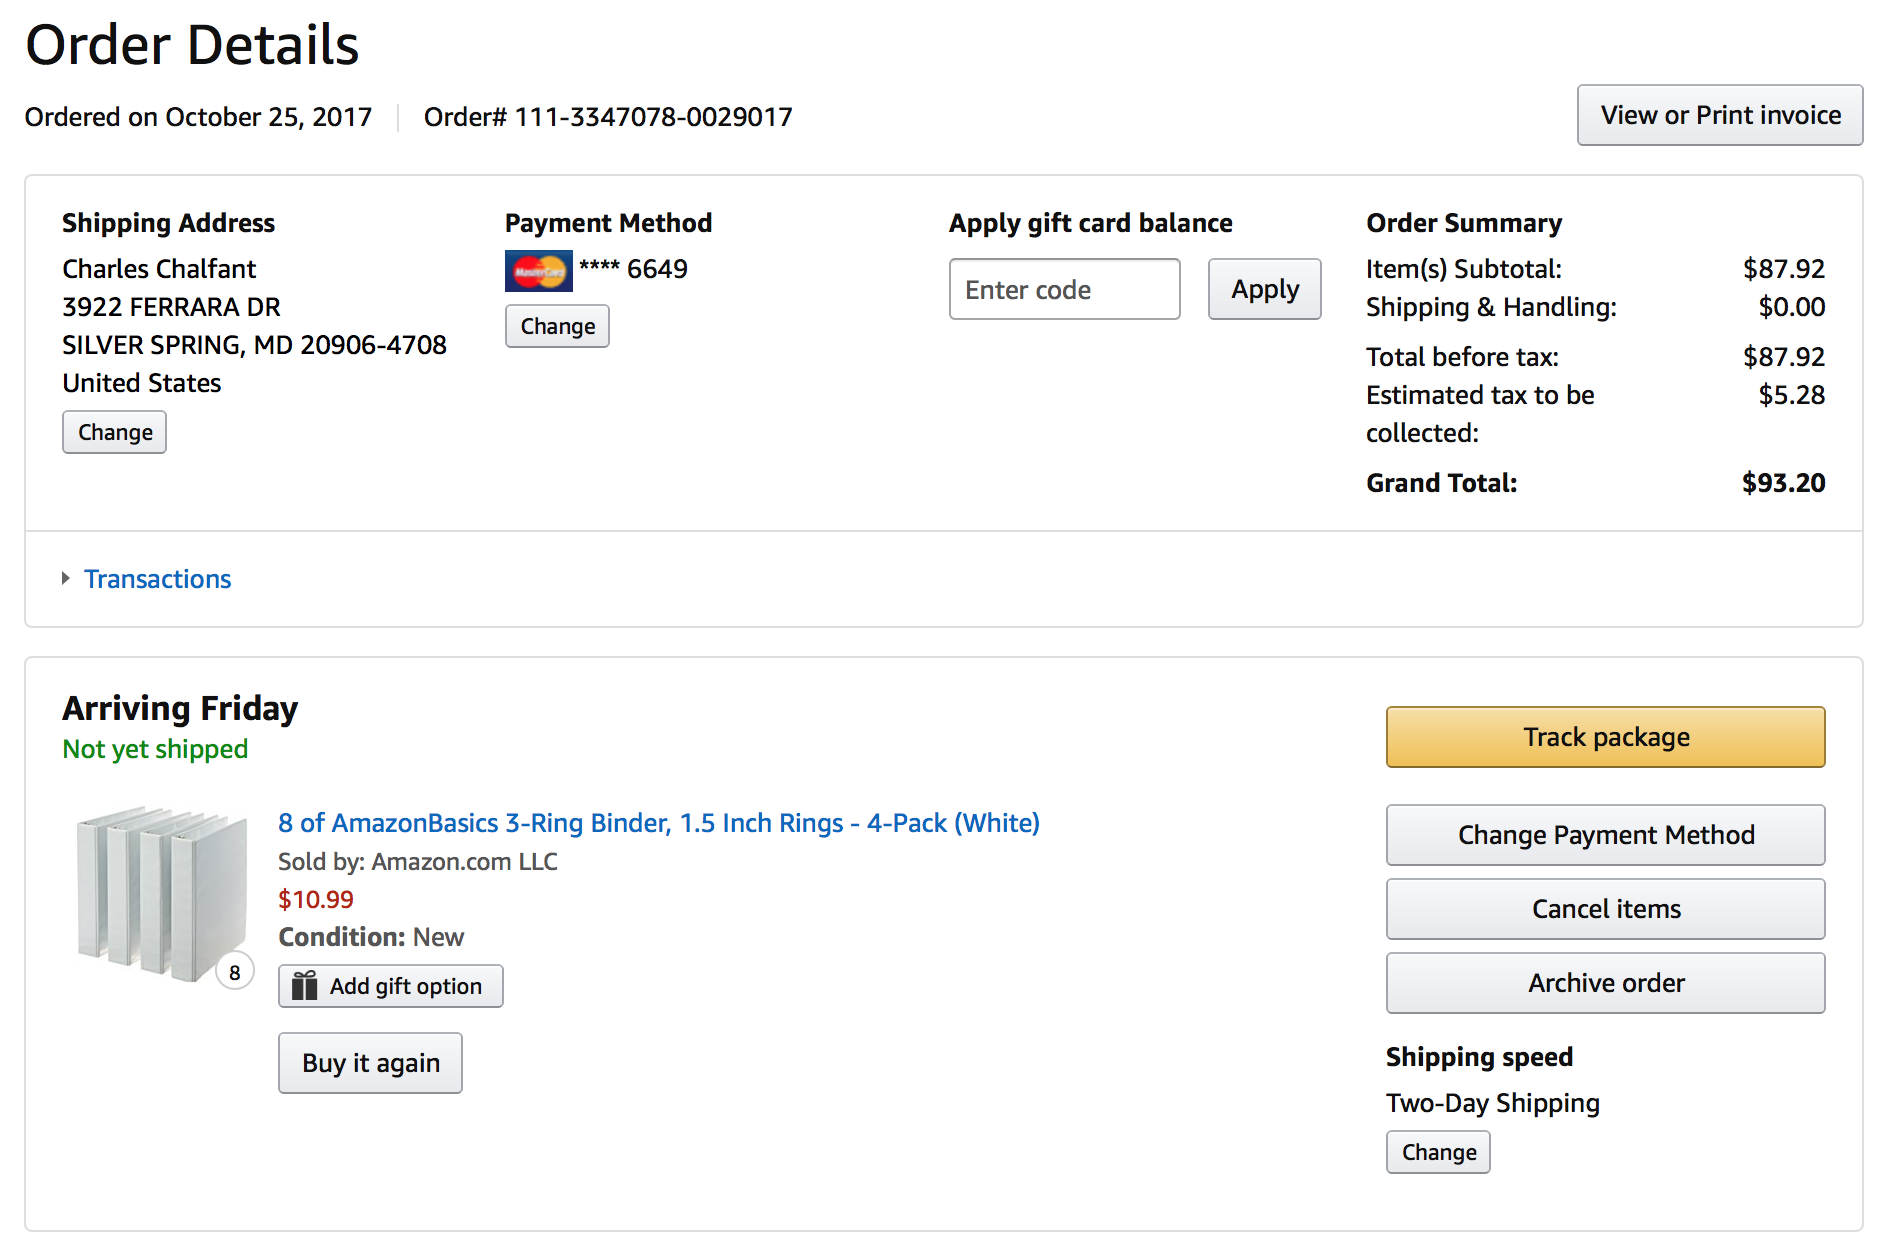Open the AmazonBasics 3-Ring Binder product link

[x=658, y=823]
